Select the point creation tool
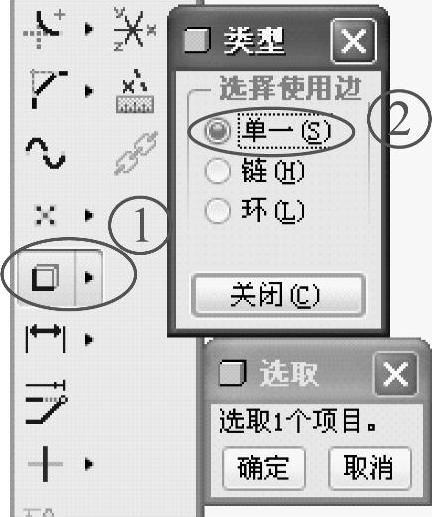The width and height of the screenshot is (432, 517). point(45,215)
